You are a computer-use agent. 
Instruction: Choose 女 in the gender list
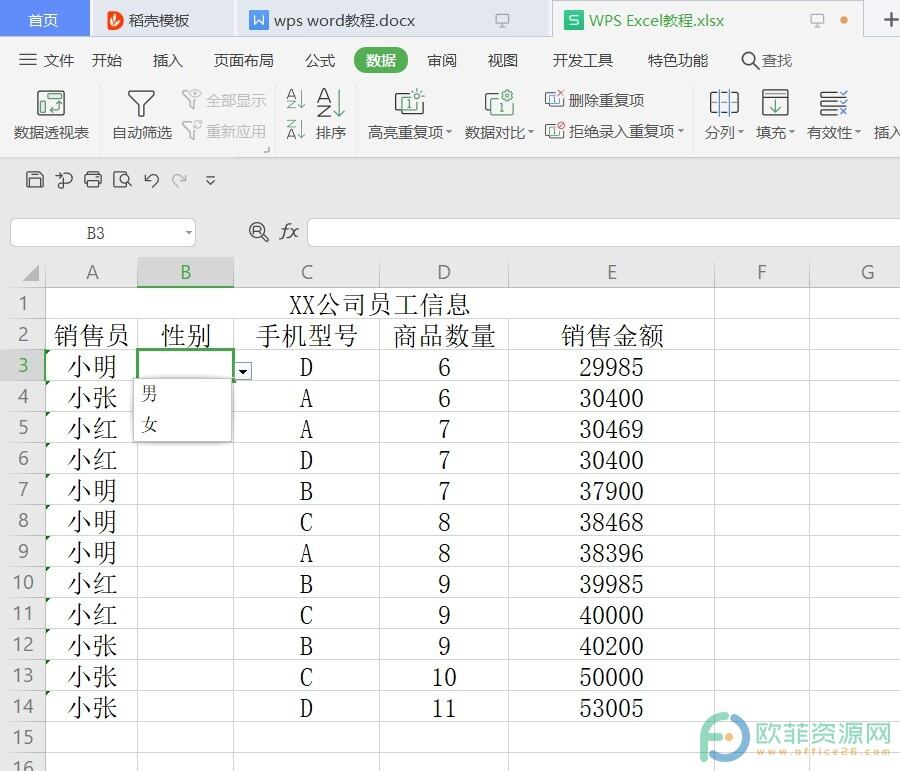click(x=150, y=425)
